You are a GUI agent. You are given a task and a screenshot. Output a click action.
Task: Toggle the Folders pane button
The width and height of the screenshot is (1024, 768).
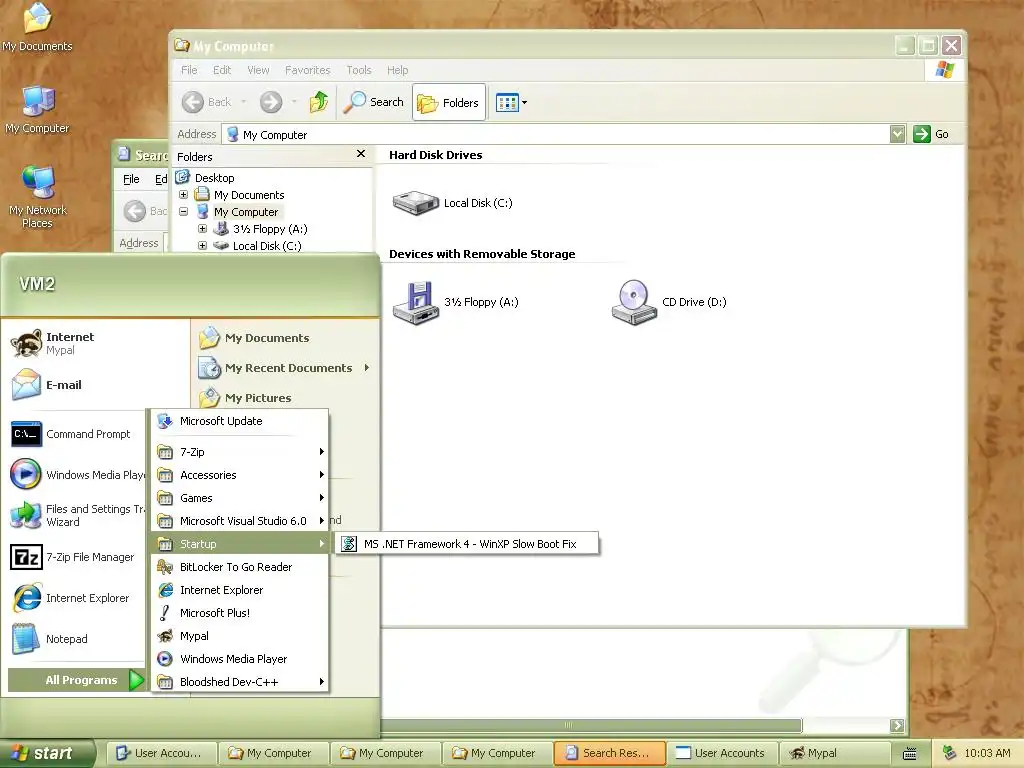(x=449, y=103)
